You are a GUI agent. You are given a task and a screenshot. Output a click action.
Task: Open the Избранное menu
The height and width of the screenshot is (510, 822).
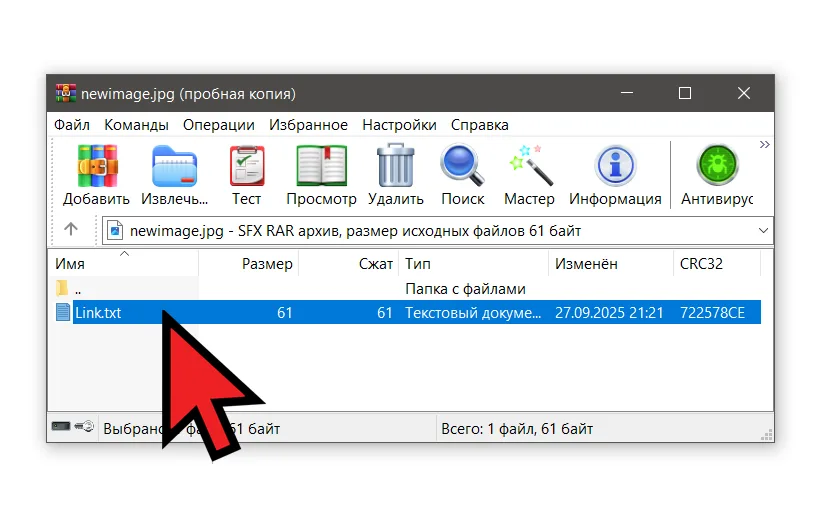(x=308, y=125)
